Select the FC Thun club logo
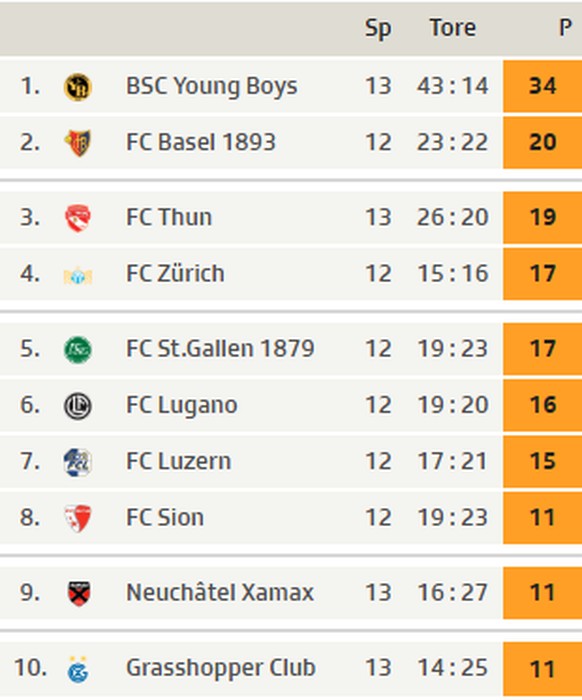582x700 pixels. click(x=78, y=218)
